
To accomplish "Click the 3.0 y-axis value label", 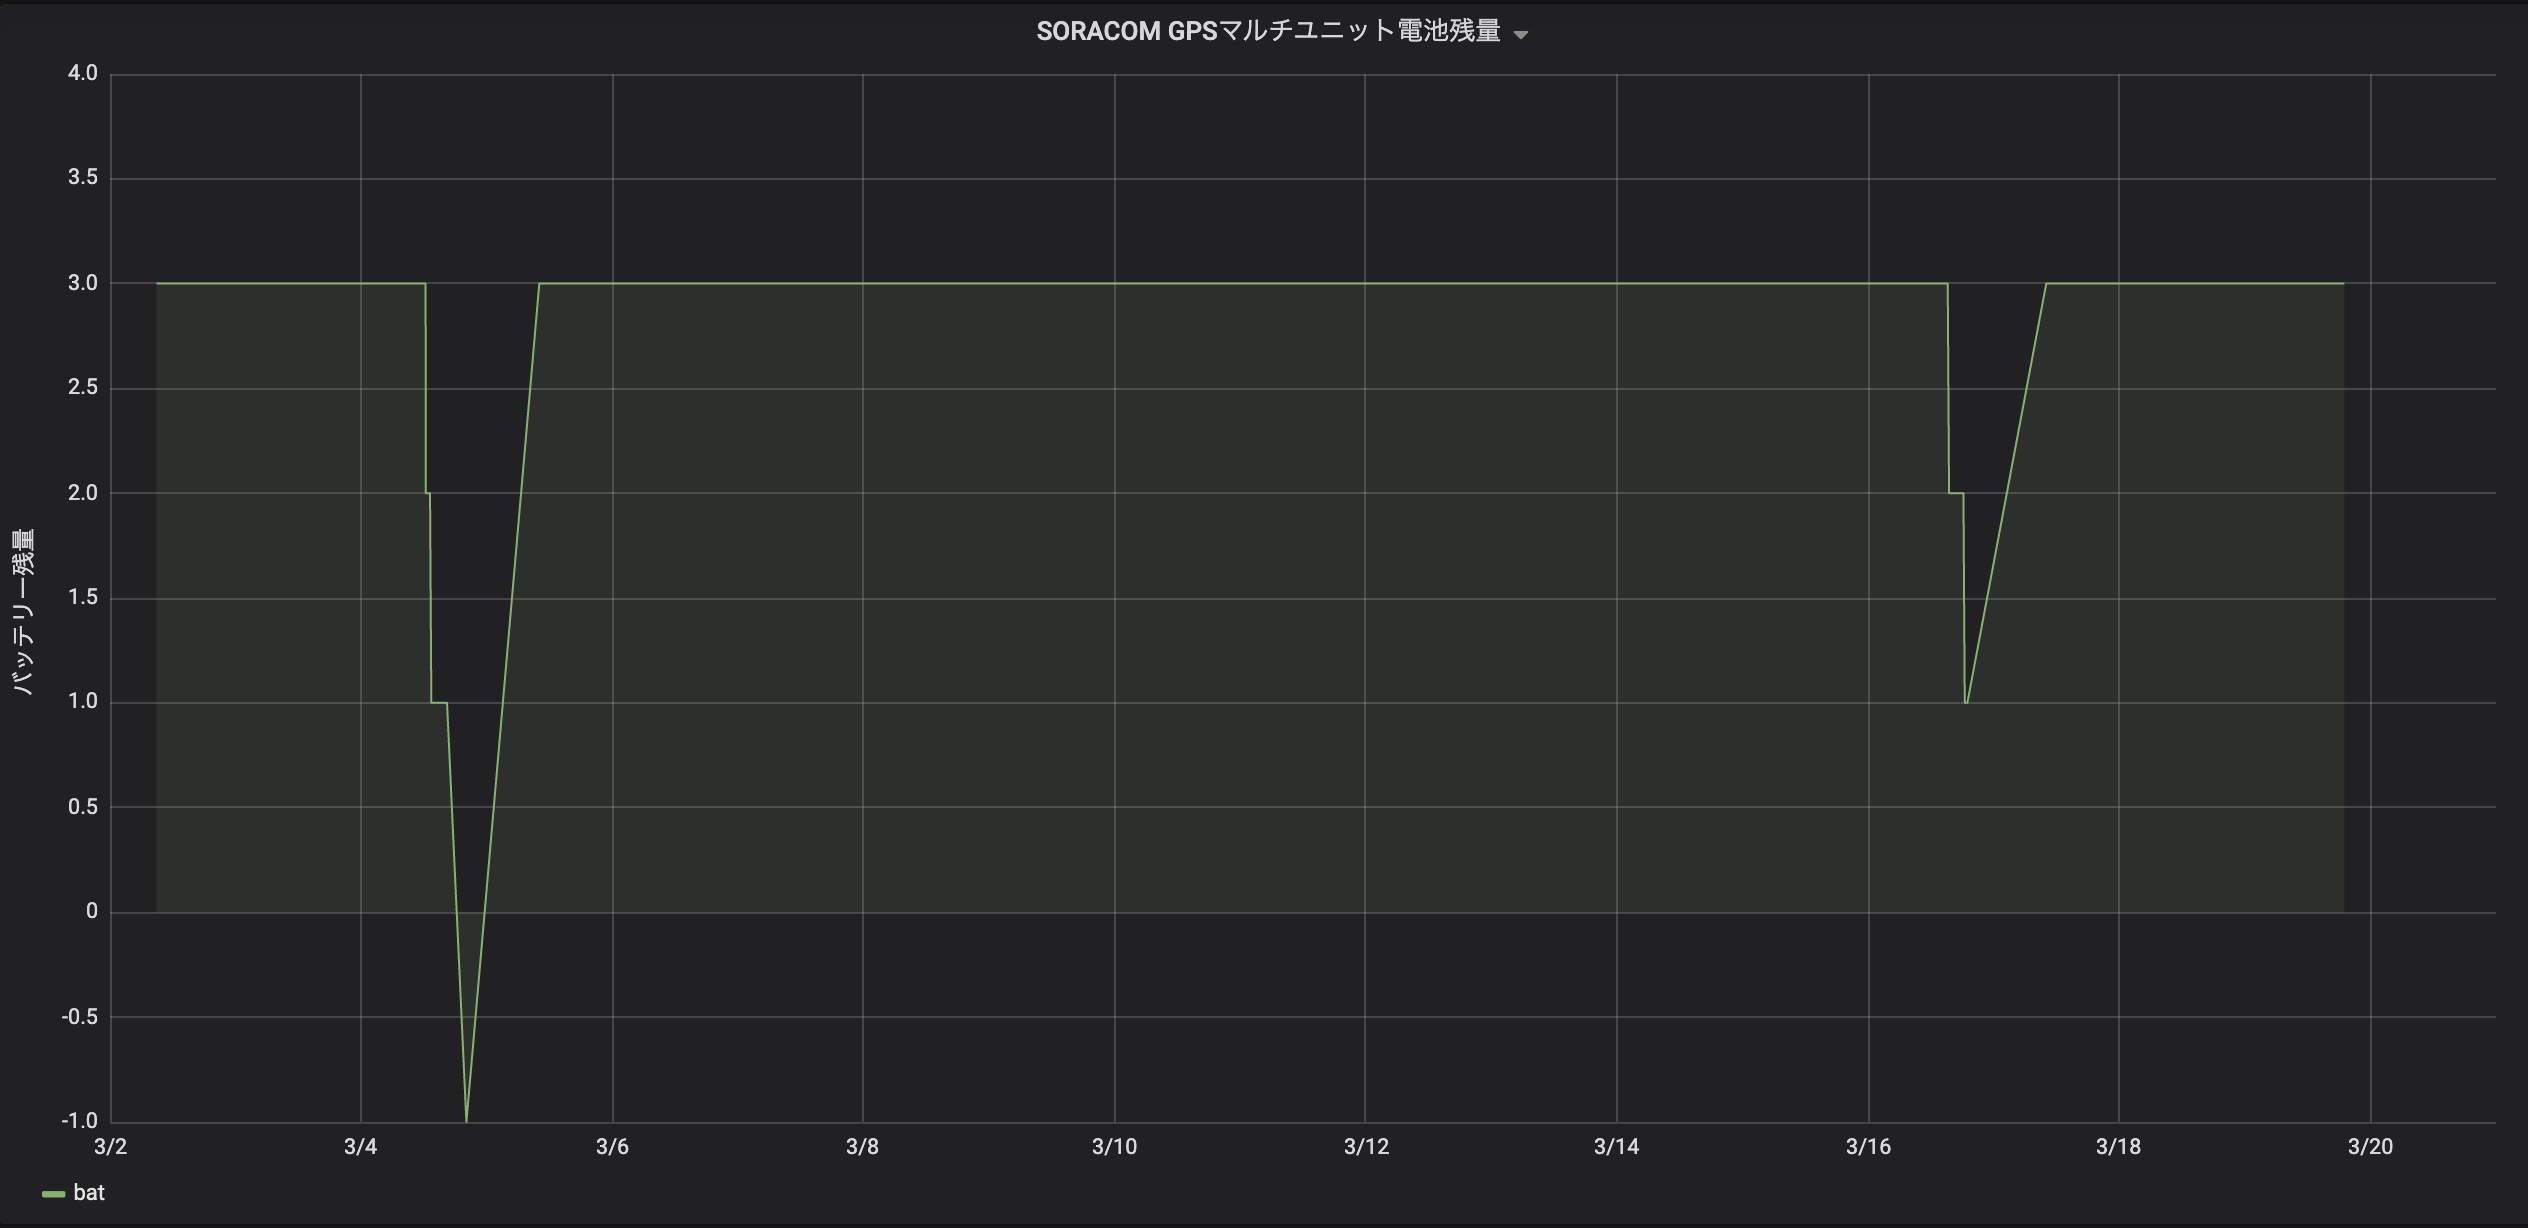I will point(83,283).
